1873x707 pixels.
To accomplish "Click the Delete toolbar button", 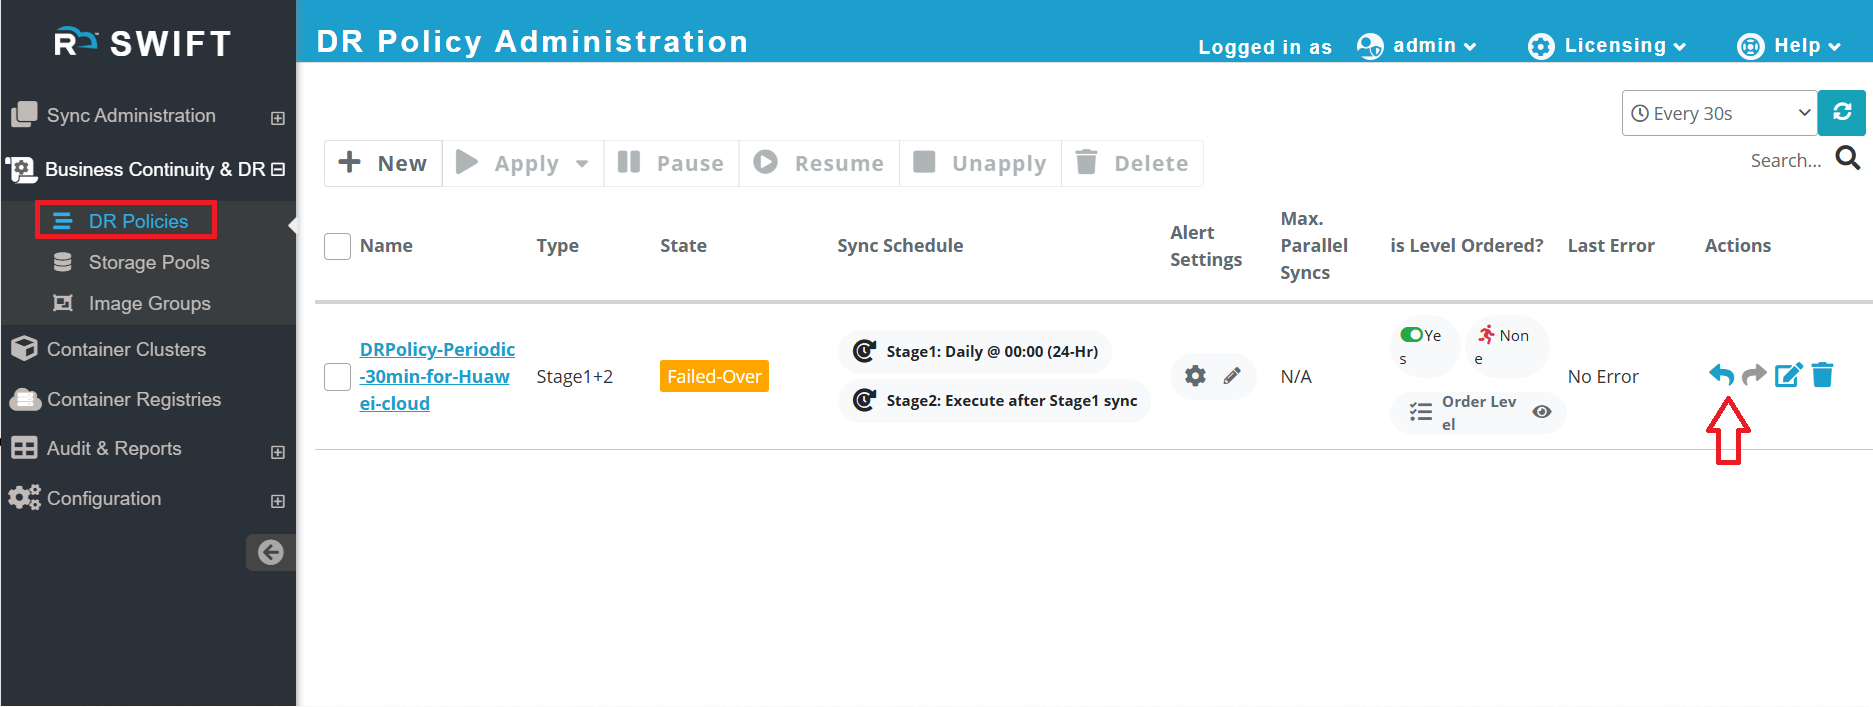I will 1132,163.
